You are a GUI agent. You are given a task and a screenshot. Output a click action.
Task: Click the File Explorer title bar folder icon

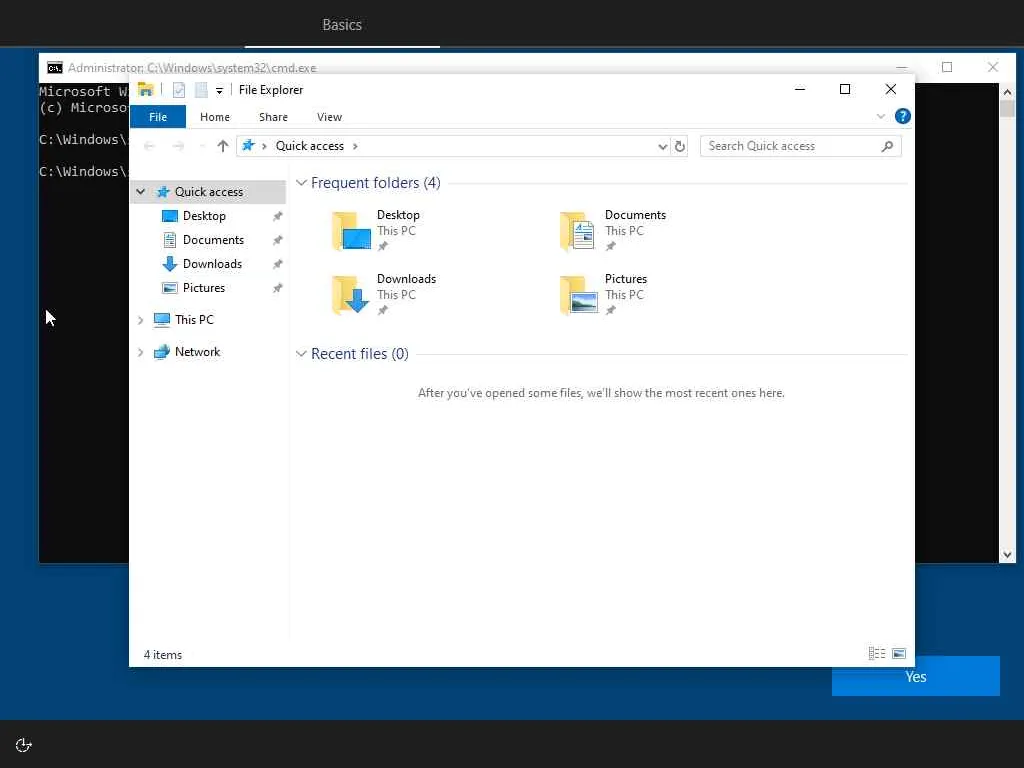tap(146, 89)
